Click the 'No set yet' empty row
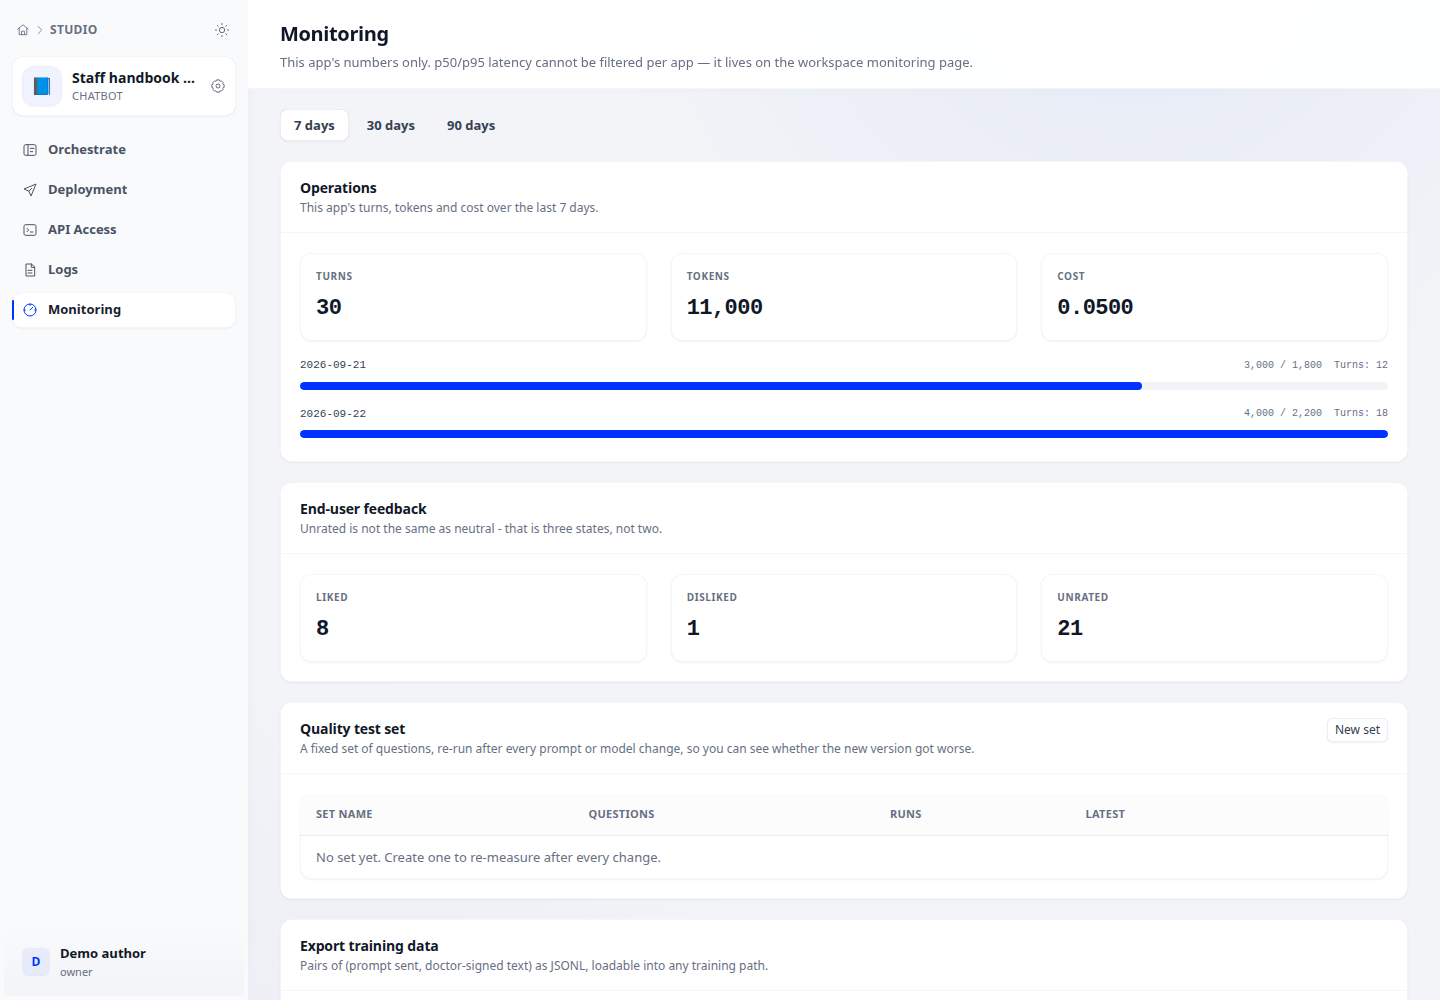 coord(844,857)
